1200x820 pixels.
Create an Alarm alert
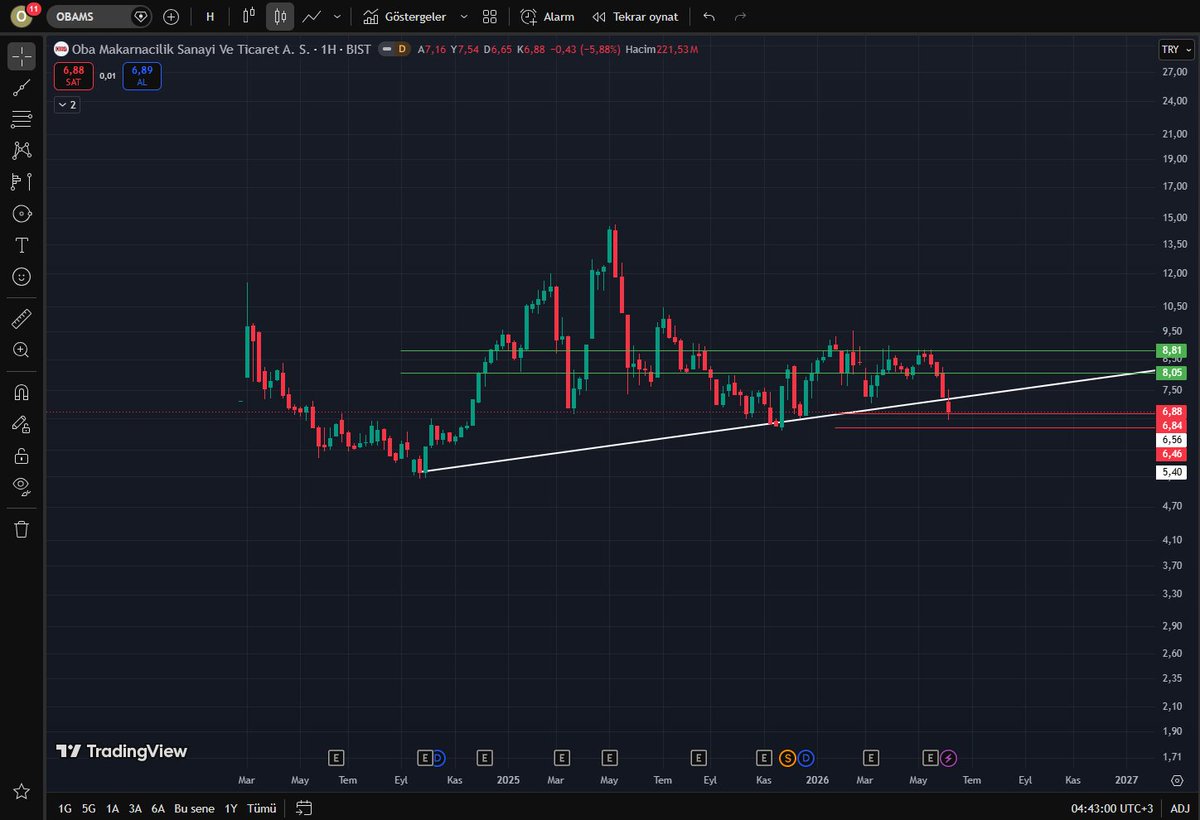tap(547, 17)
